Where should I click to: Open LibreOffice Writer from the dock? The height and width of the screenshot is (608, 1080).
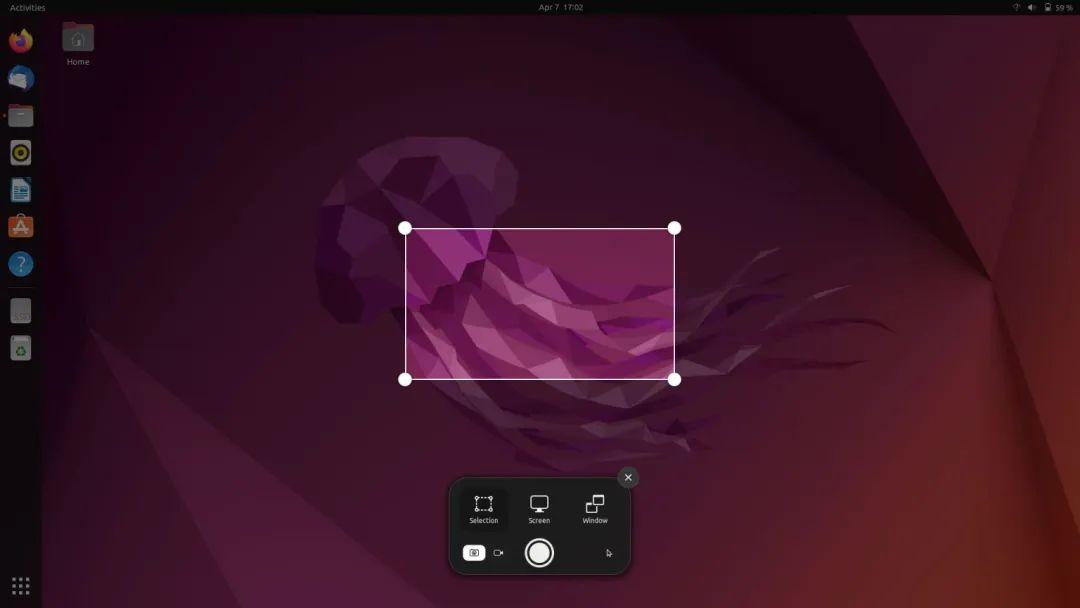21,189
